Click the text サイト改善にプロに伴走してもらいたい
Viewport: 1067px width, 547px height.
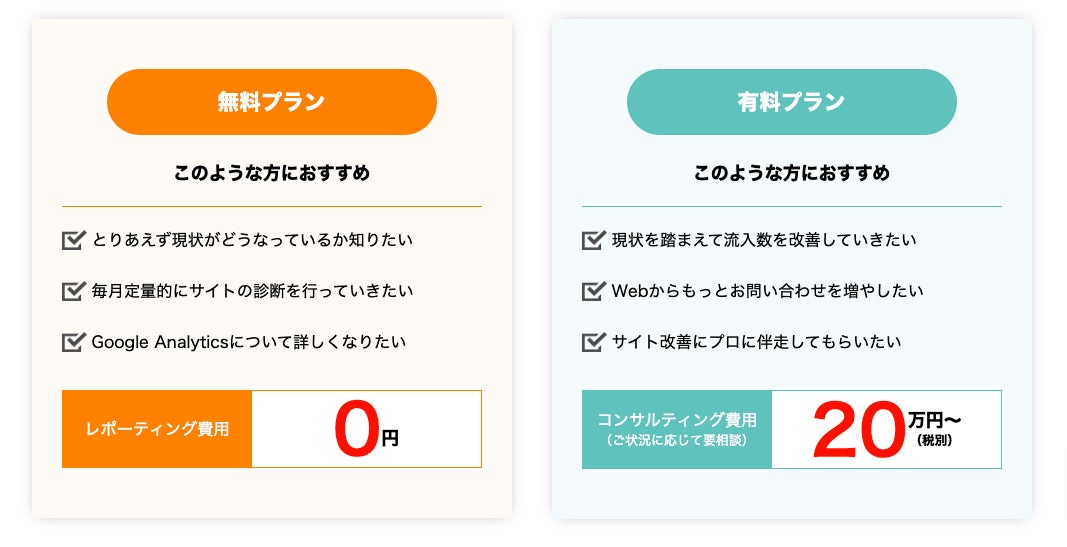[756, 342]
